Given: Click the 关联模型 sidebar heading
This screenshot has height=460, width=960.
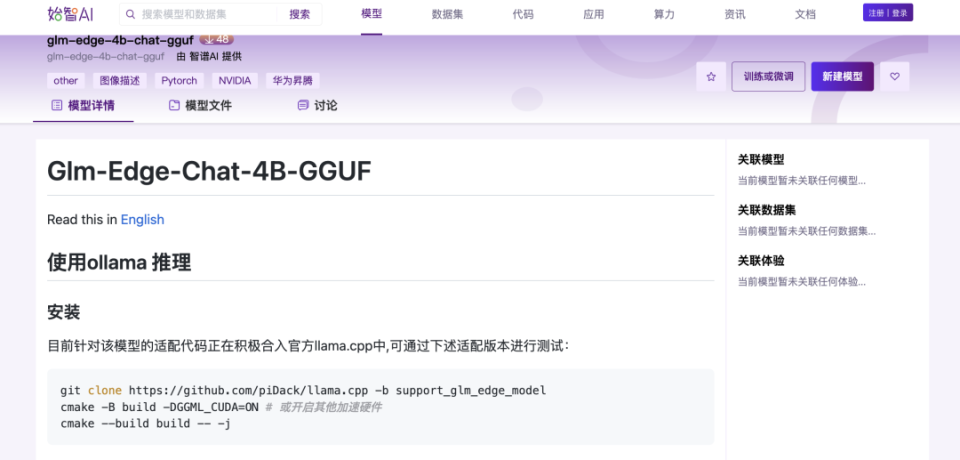Looking at the screenshot, I should tap(761, 159).
